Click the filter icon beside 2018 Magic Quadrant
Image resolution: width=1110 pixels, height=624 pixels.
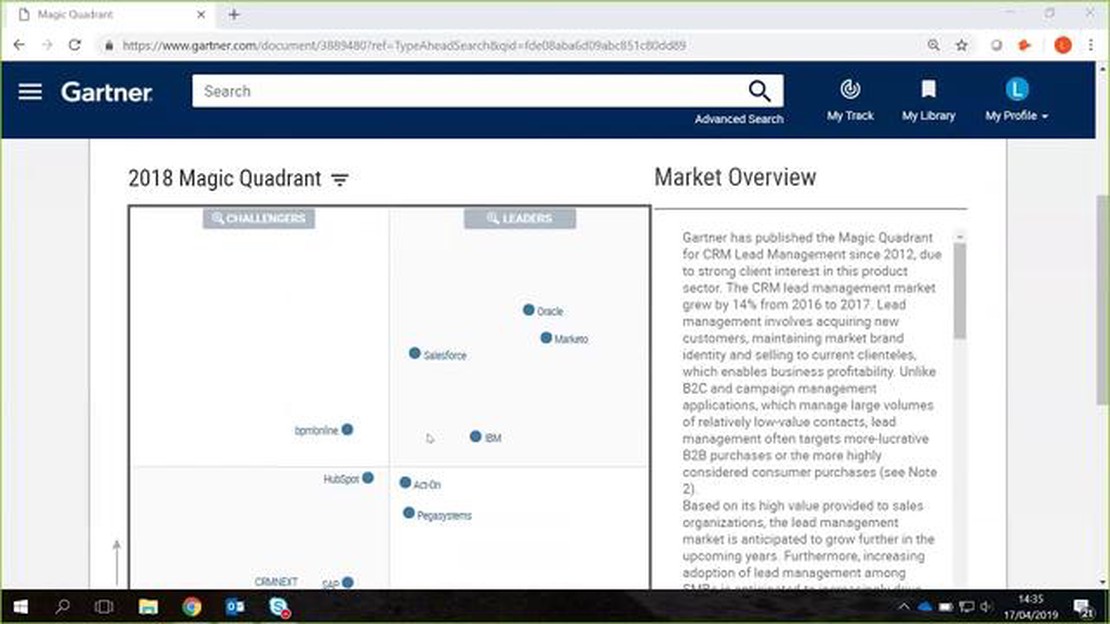[340, 180]
